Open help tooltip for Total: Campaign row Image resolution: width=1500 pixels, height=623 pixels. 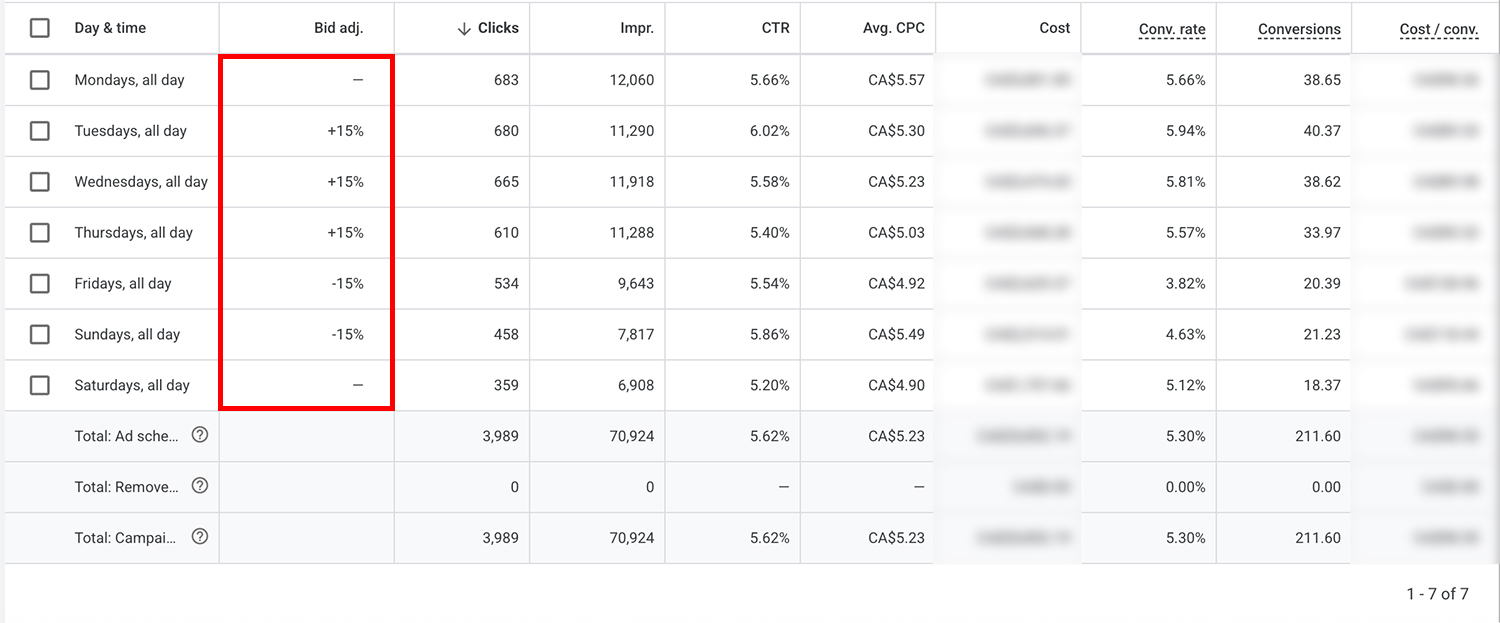[199, 537]
